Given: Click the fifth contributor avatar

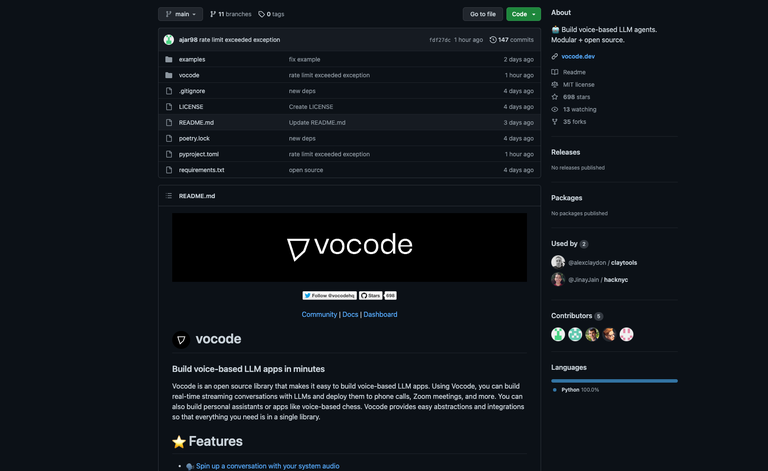Looking at the screenshot, I should (x=626, y=334).
